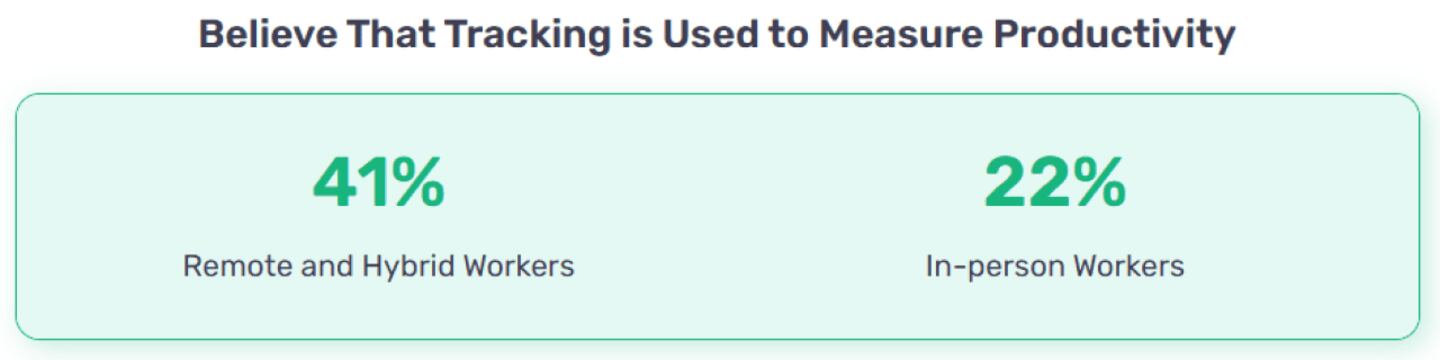The image size is (1440, 360).
Task: Click the digit 4 in 41%
Action: pyautogui.click(x=336, y=183)
